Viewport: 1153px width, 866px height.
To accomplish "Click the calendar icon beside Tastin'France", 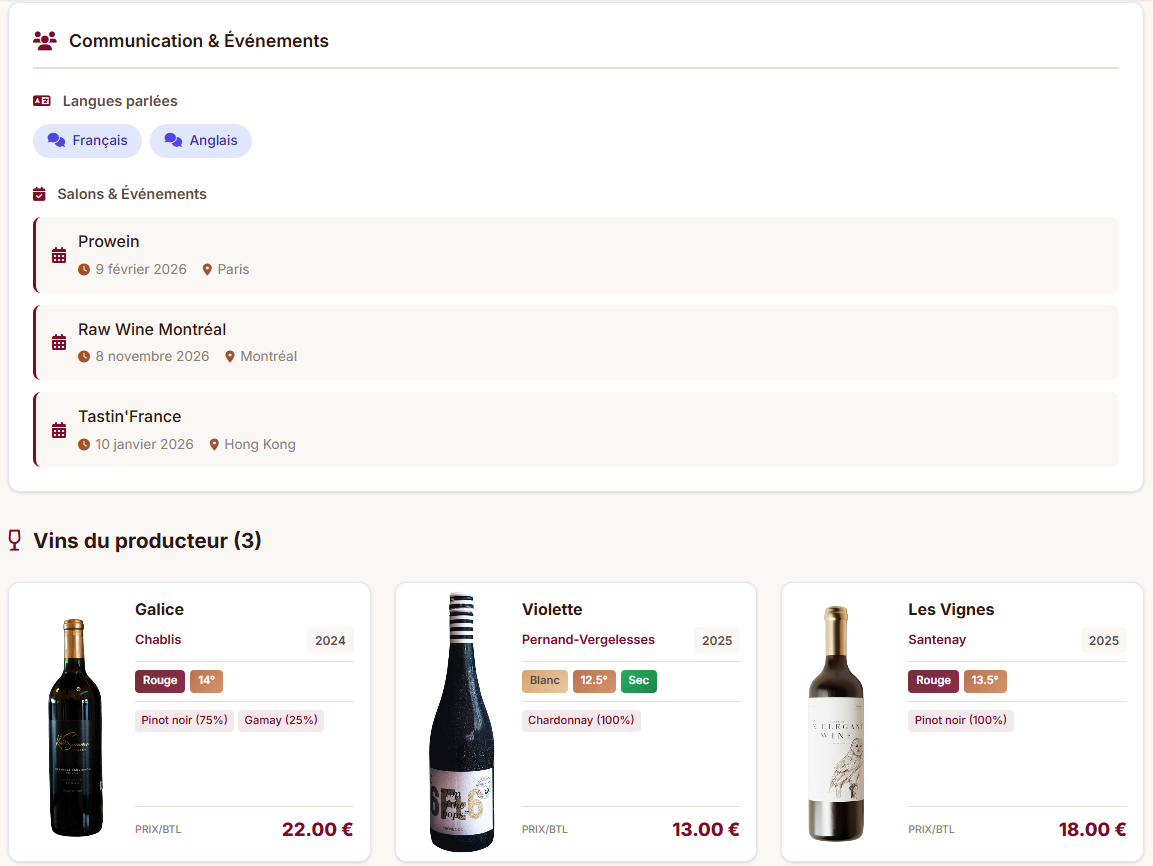I will pyautogui.click(x=59, y=430).
